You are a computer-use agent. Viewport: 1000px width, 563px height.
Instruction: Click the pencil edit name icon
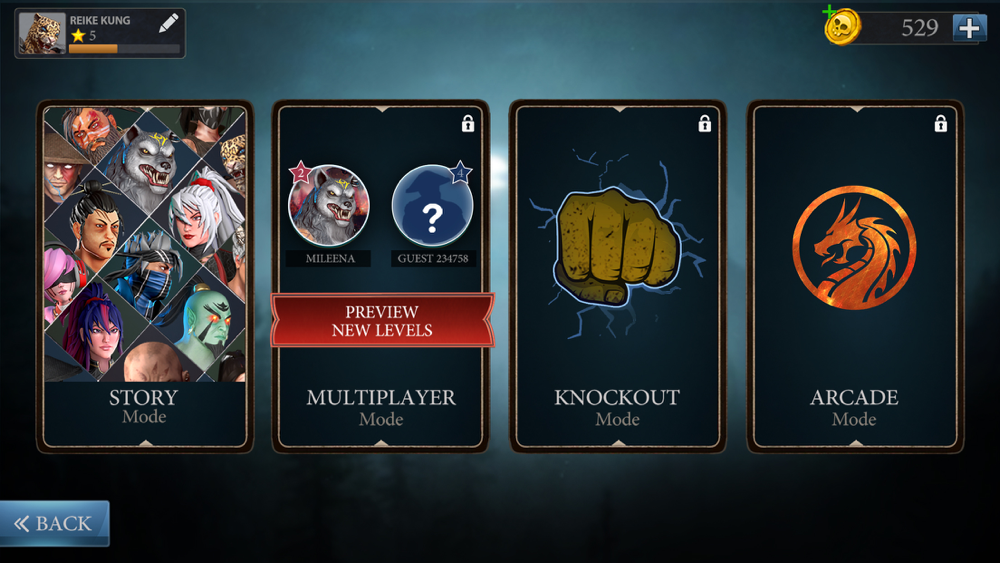coord(168,24)
